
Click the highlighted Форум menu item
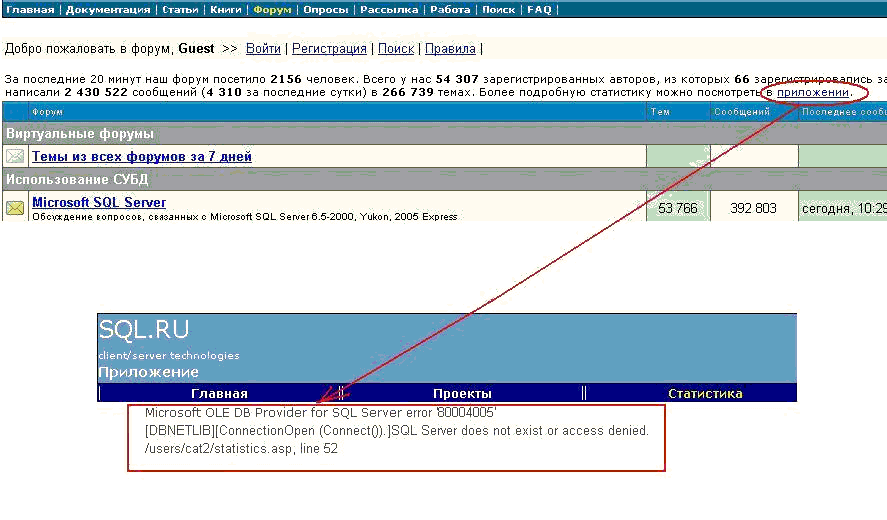[x=273, y=10]
